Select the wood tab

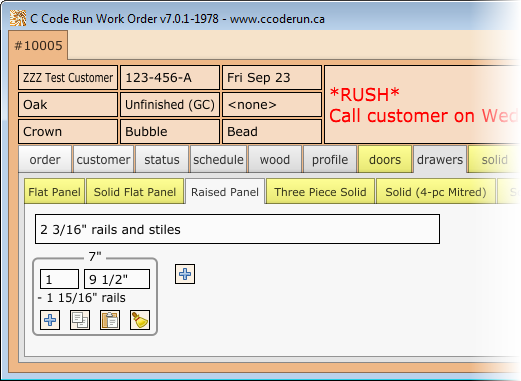pyautogui.click(x=275, y=159)
